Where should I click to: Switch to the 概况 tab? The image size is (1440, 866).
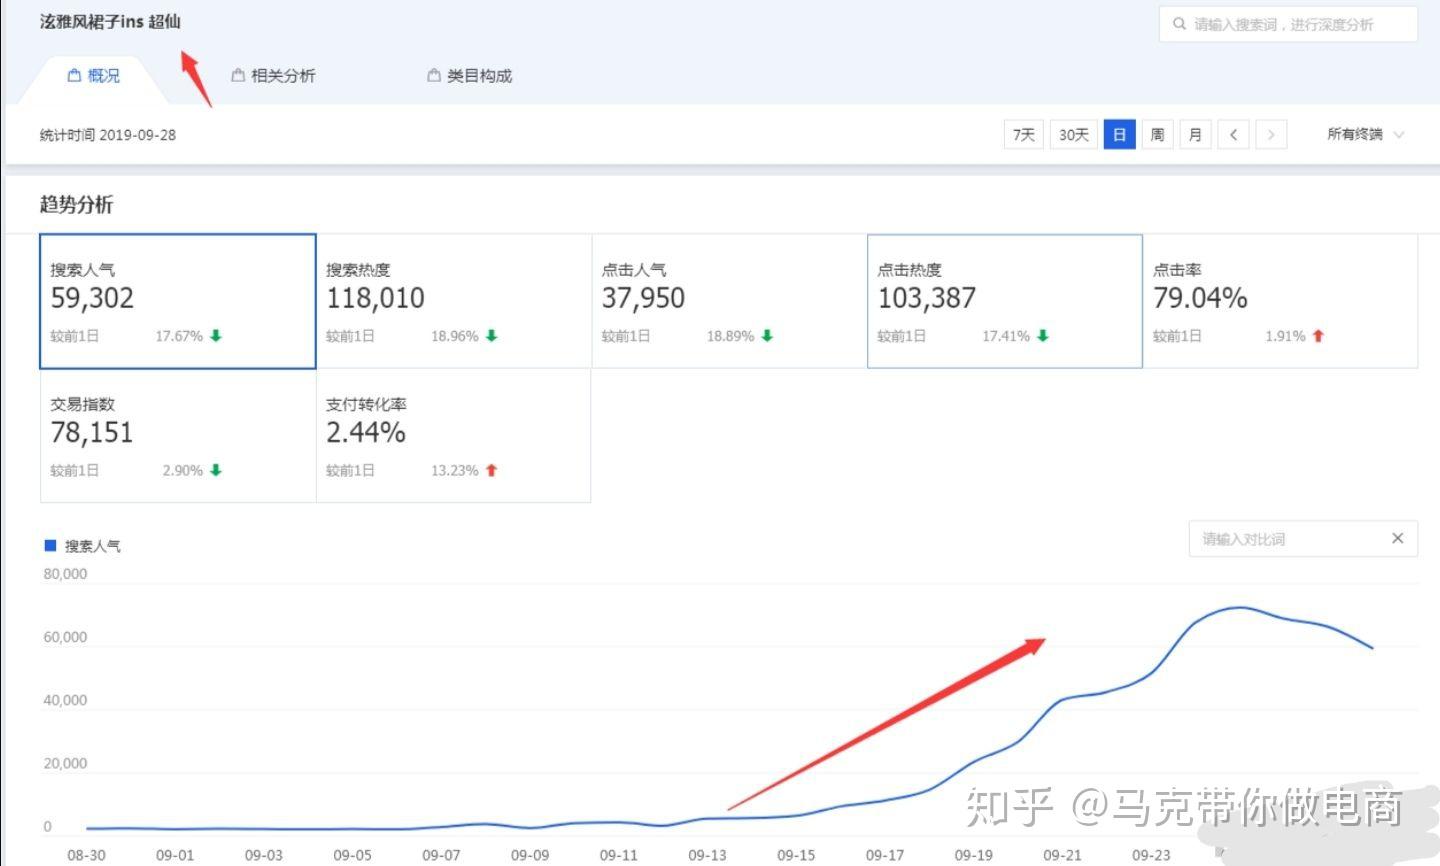click(93, 76)
